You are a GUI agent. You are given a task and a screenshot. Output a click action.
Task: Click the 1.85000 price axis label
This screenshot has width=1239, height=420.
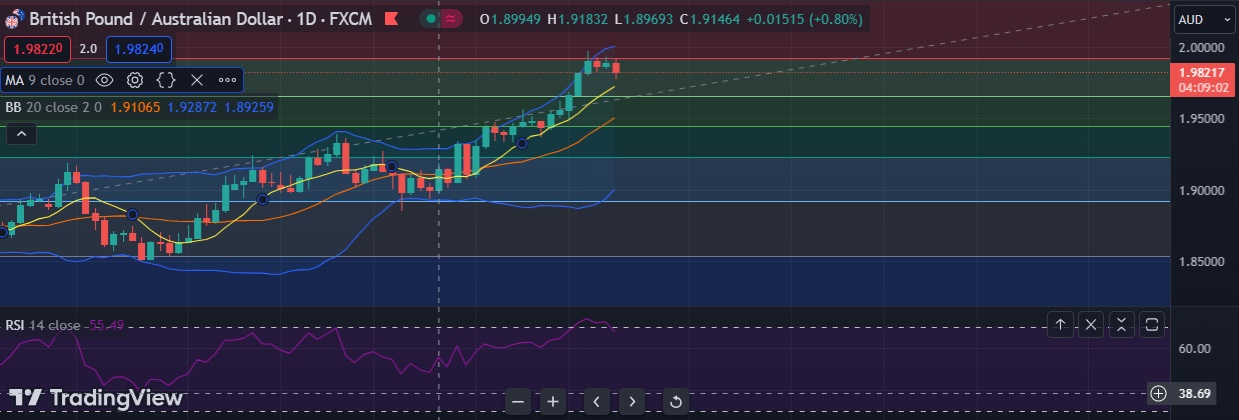[1199, 261]
